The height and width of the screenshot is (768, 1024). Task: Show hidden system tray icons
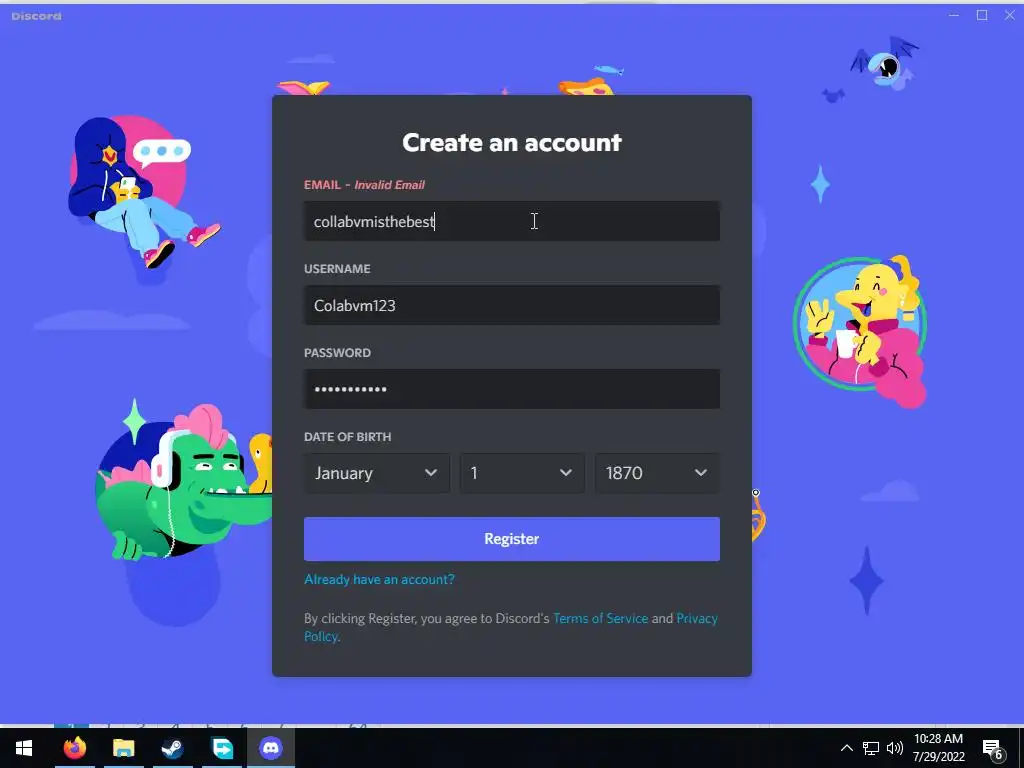click(x=846, y=748)
